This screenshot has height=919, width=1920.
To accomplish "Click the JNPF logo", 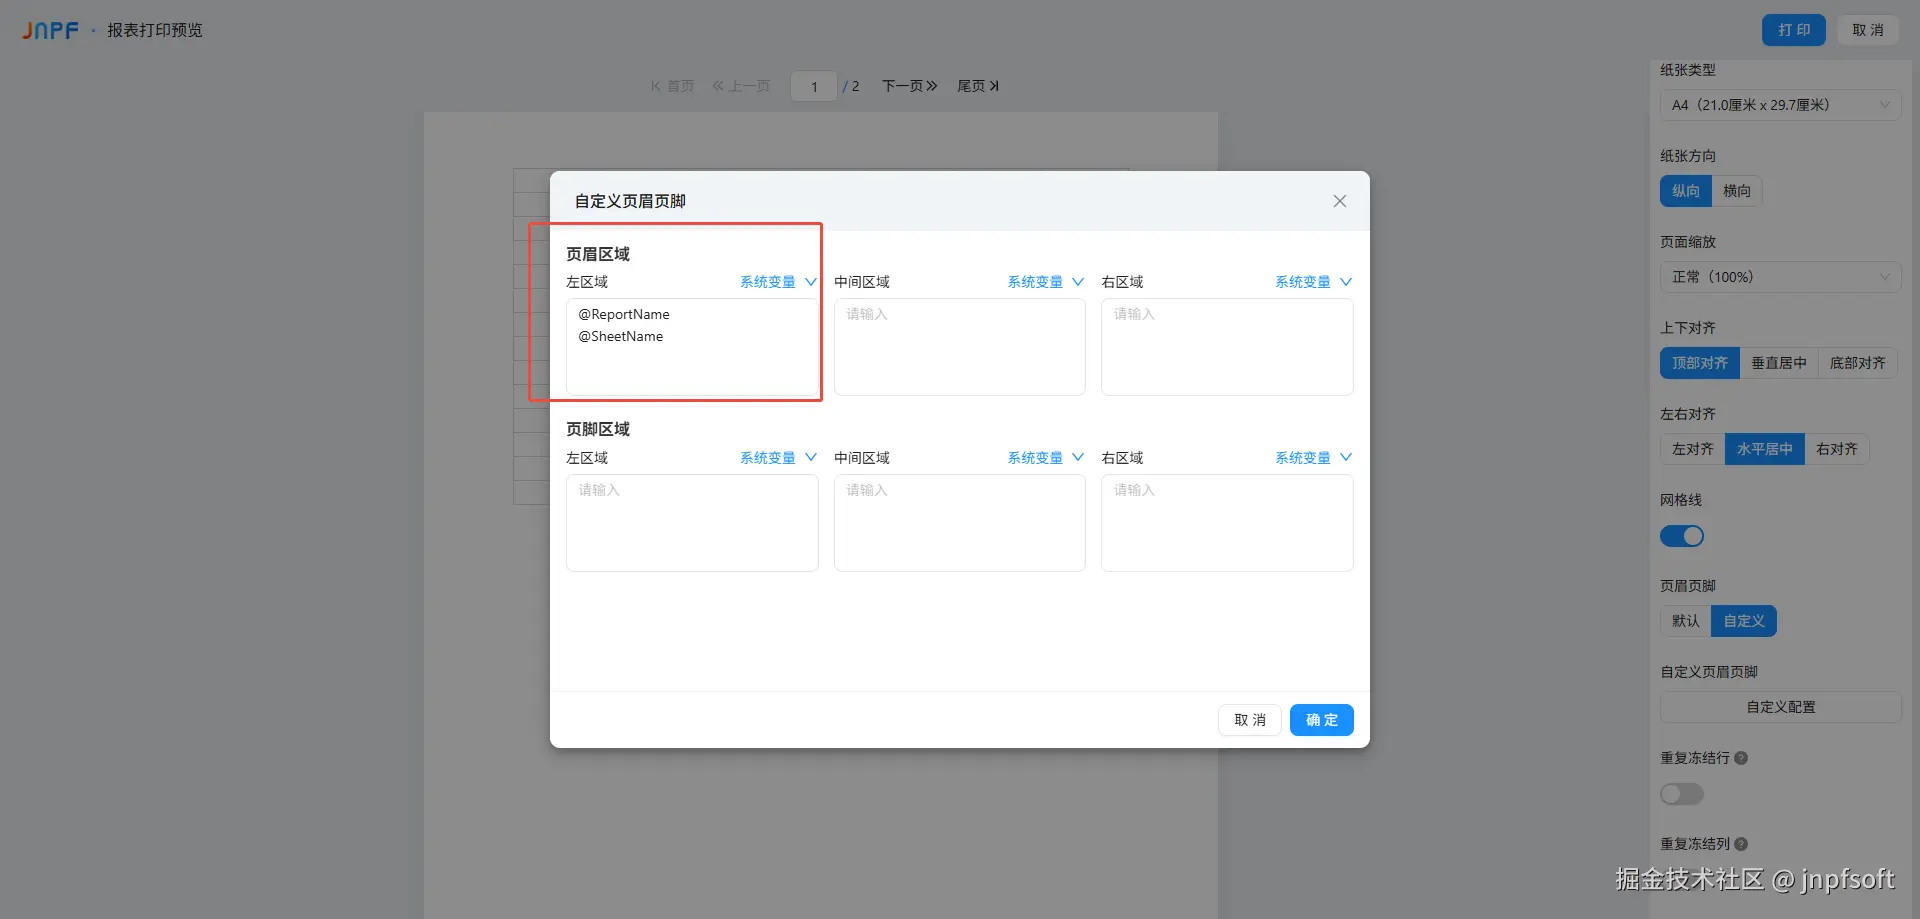I will [x=51, y=30].
